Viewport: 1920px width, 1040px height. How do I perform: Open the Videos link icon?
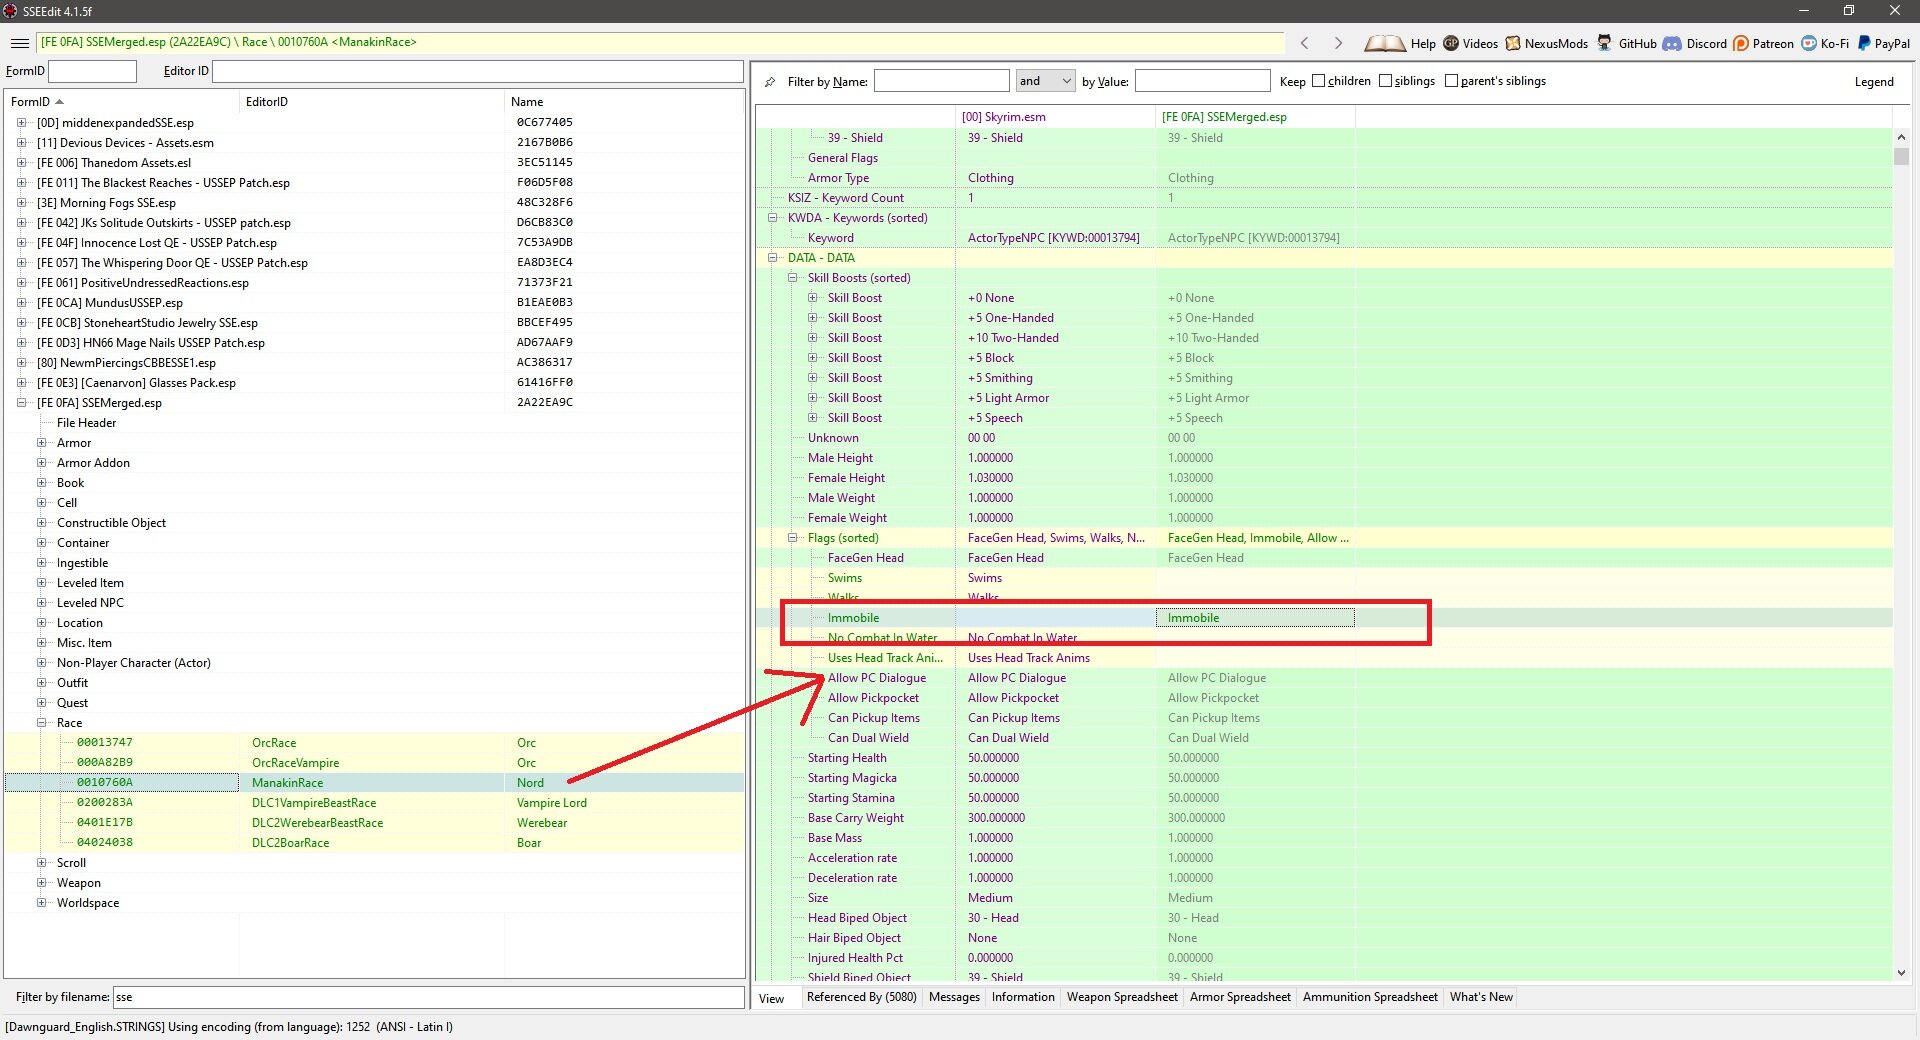pos(1451,43)
